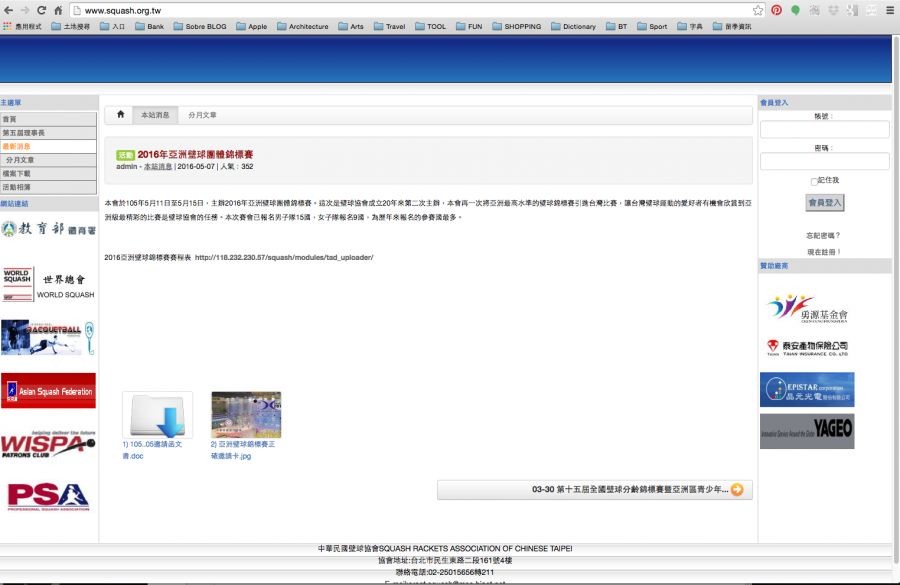Bookmark this page with the star icon
The height and width of the screenshot is (585, 900).
pos(758,10)
